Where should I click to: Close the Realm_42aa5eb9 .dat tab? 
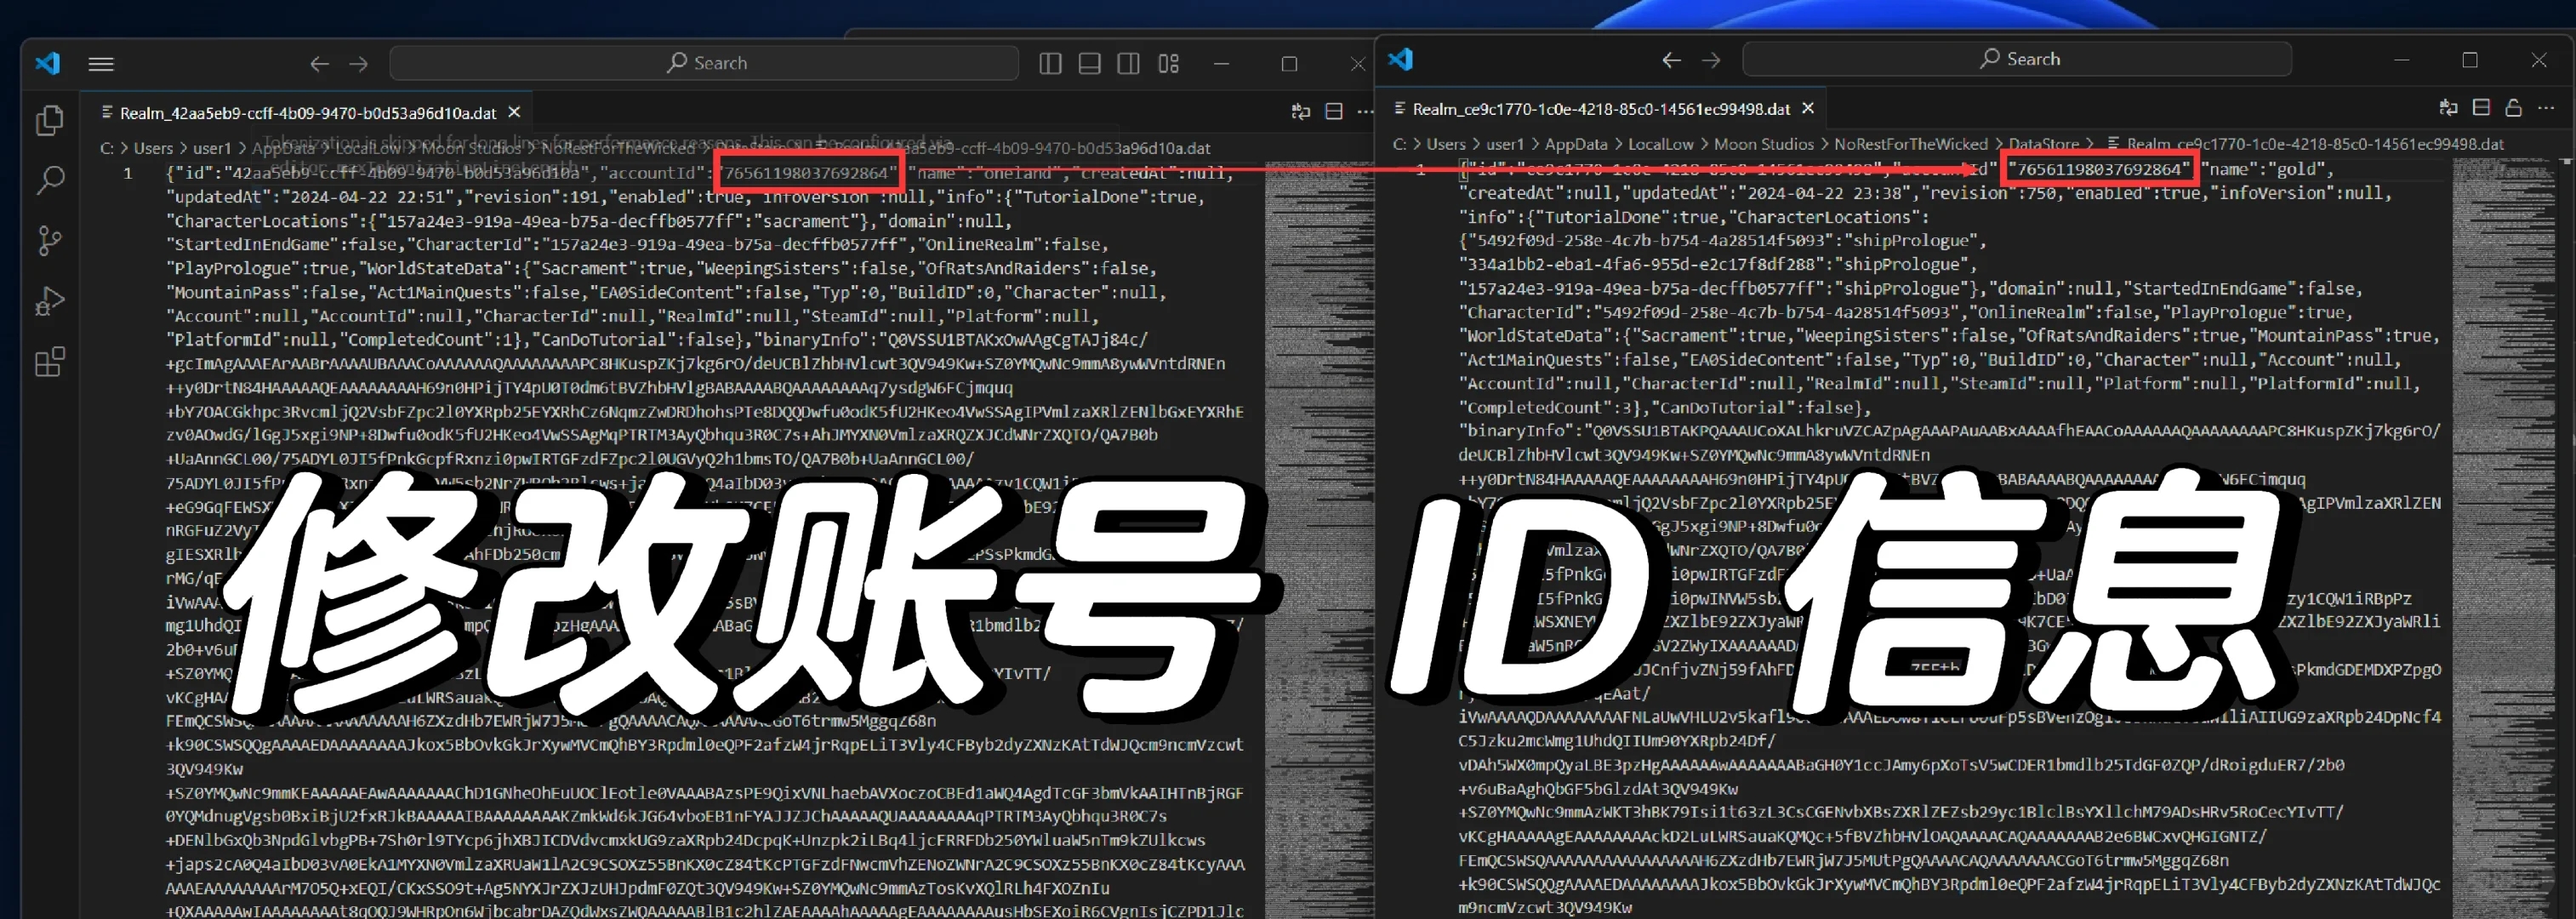click(x=514, y=112)
